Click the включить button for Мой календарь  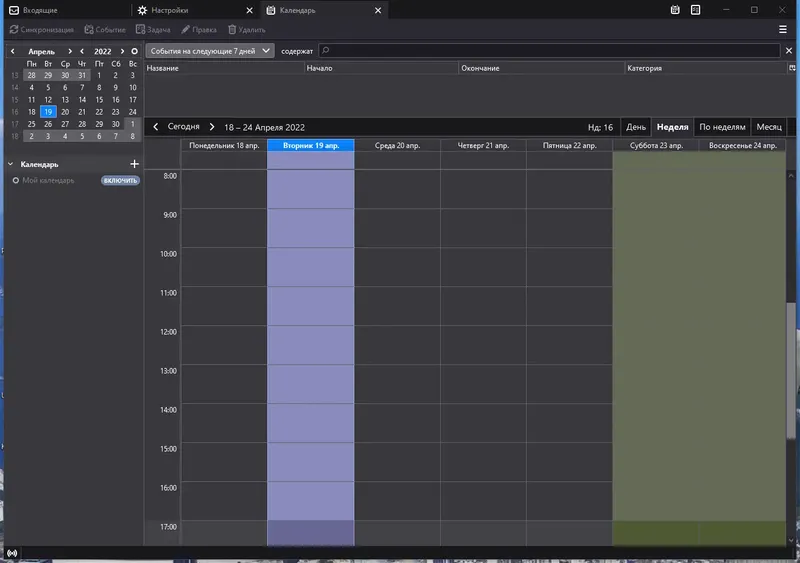120,180
